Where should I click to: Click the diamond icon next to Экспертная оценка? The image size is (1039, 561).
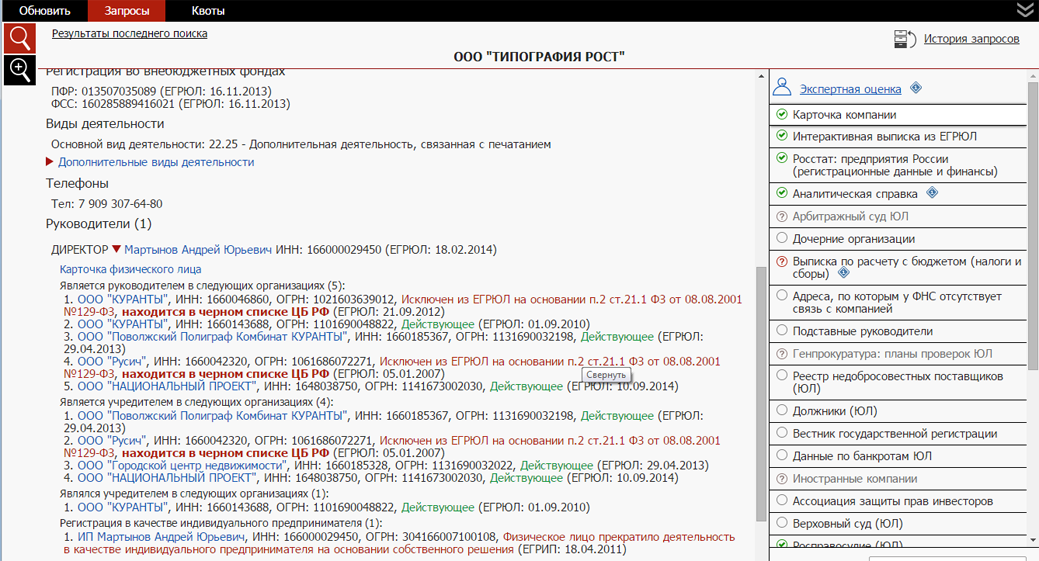(916, 87)
